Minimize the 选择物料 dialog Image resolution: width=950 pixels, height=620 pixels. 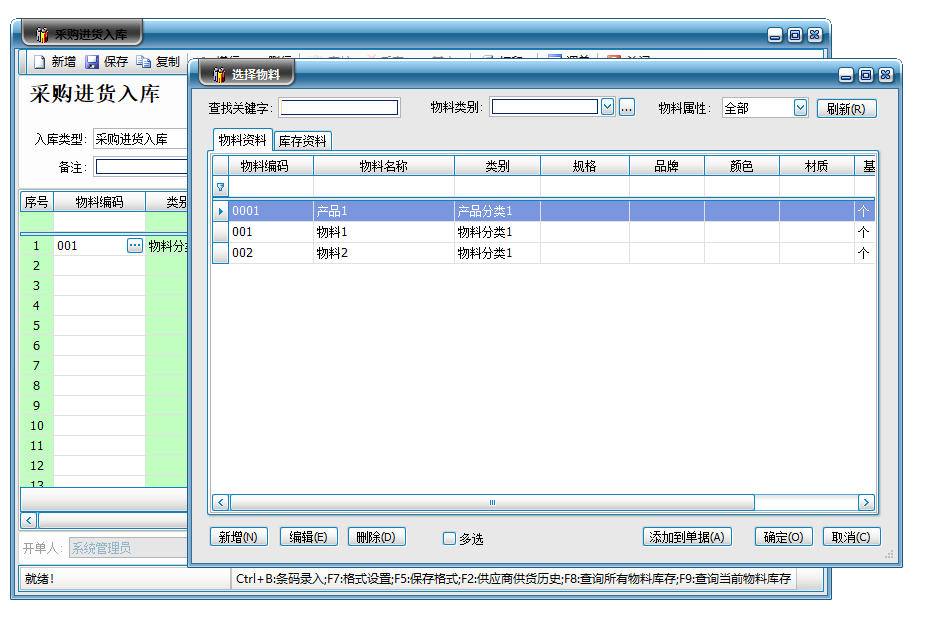pos(846,75)
